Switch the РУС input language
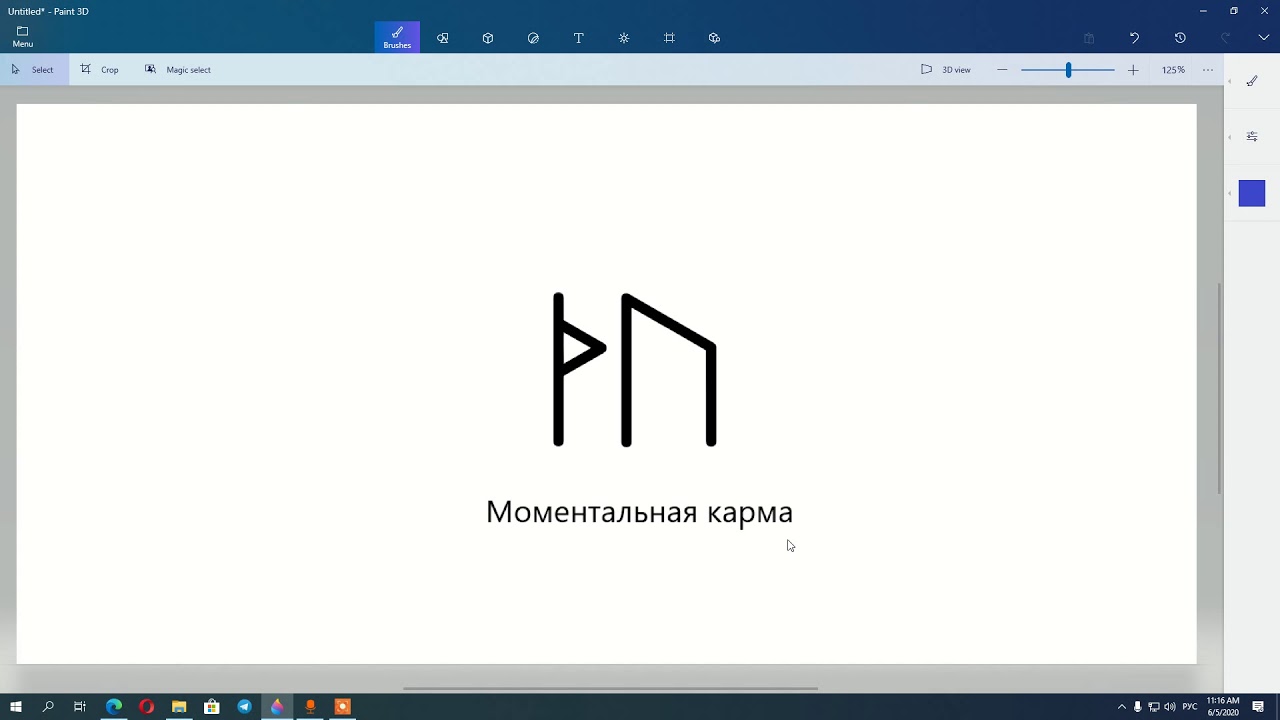 tap(1190, 707)
